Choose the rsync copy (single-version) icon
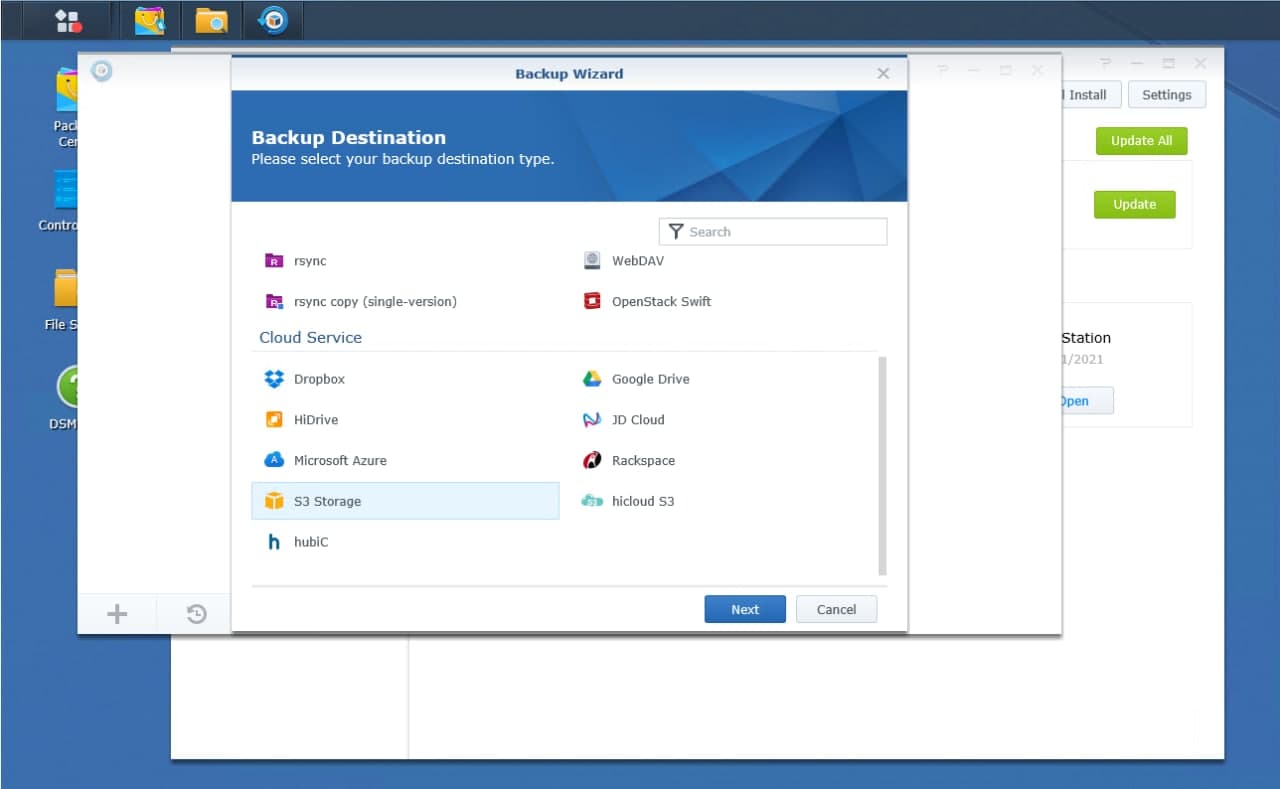This screenshot has width=1280, height=789. (273, 302)
